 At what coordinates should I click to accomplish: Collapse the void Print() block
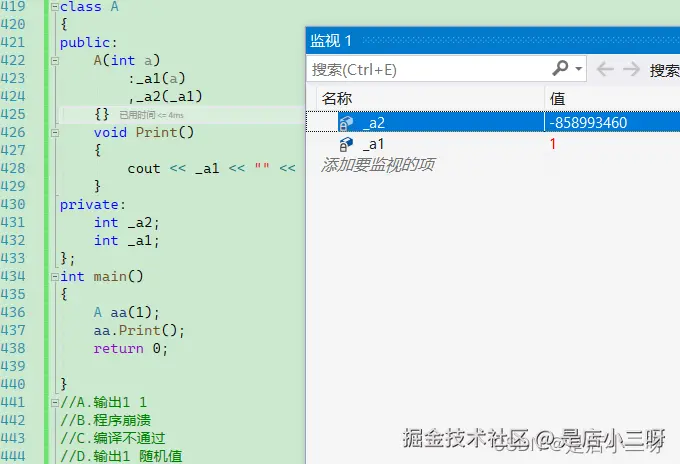tap(55, 133)
